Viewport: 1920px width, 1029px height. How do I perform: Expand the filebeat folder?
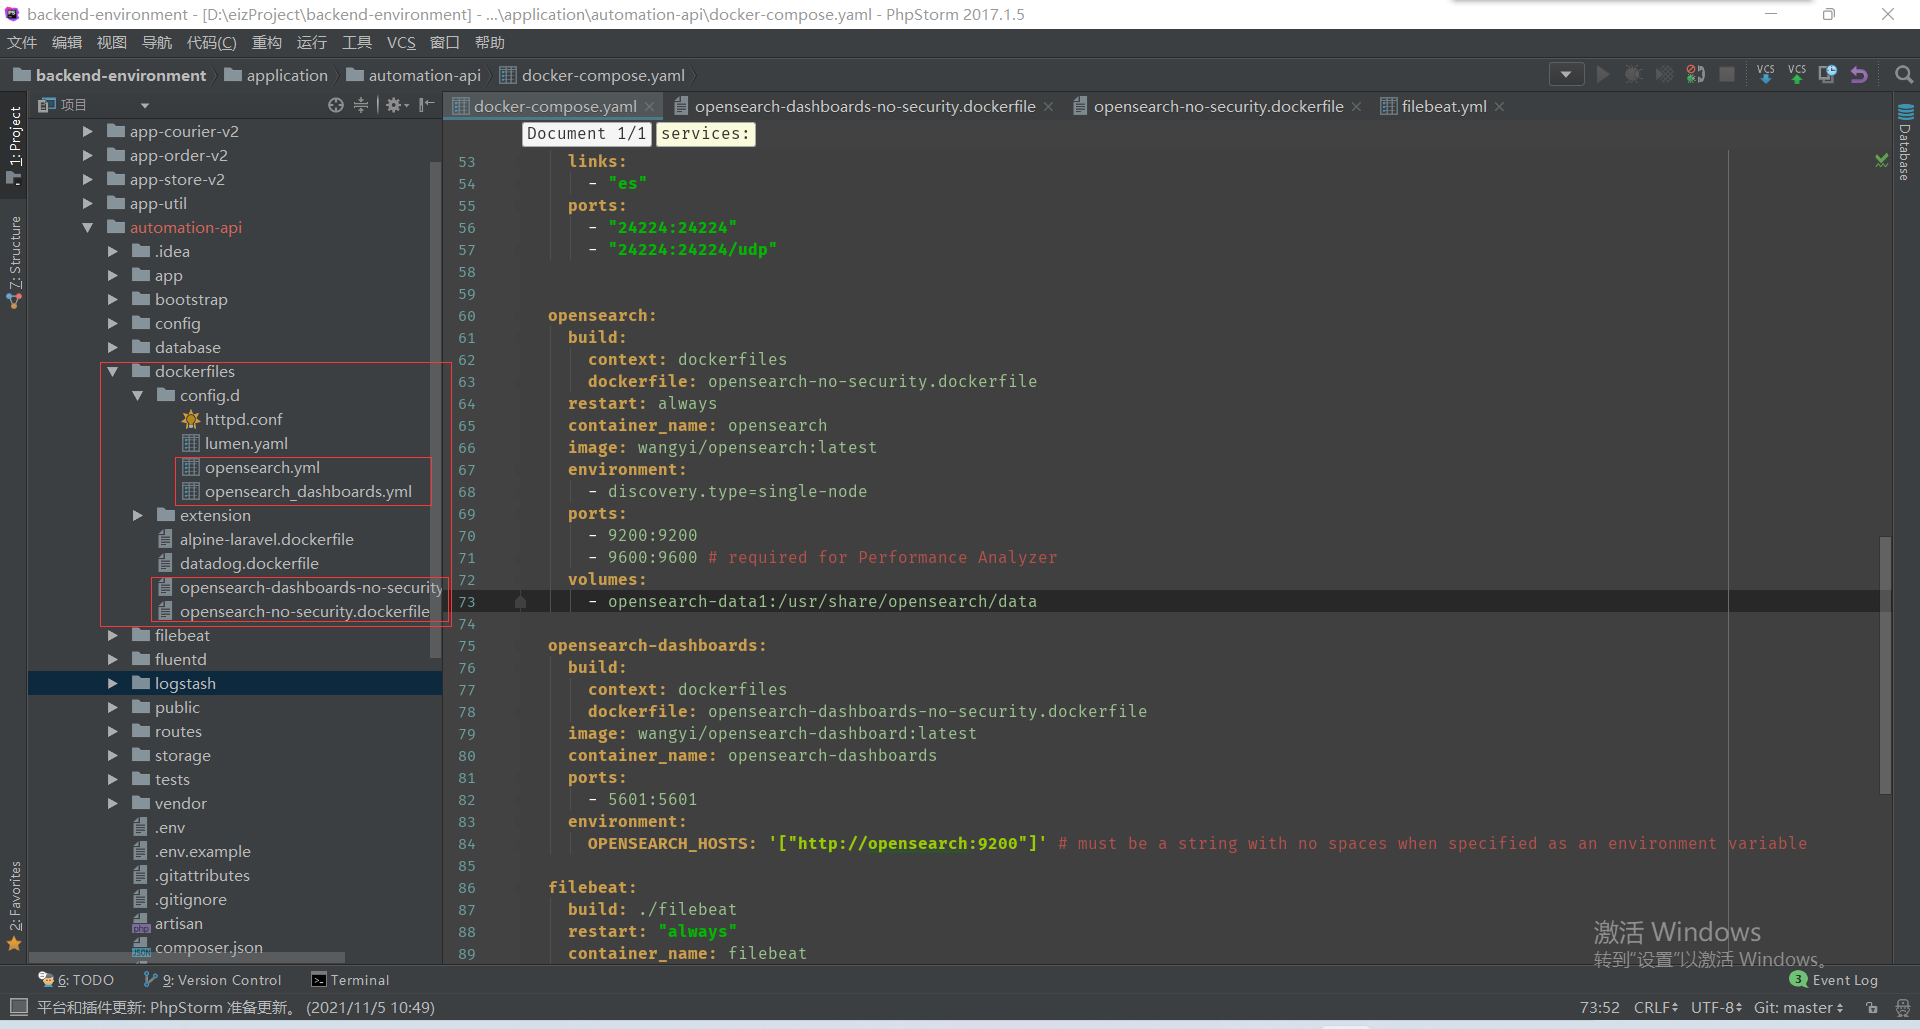113,634
